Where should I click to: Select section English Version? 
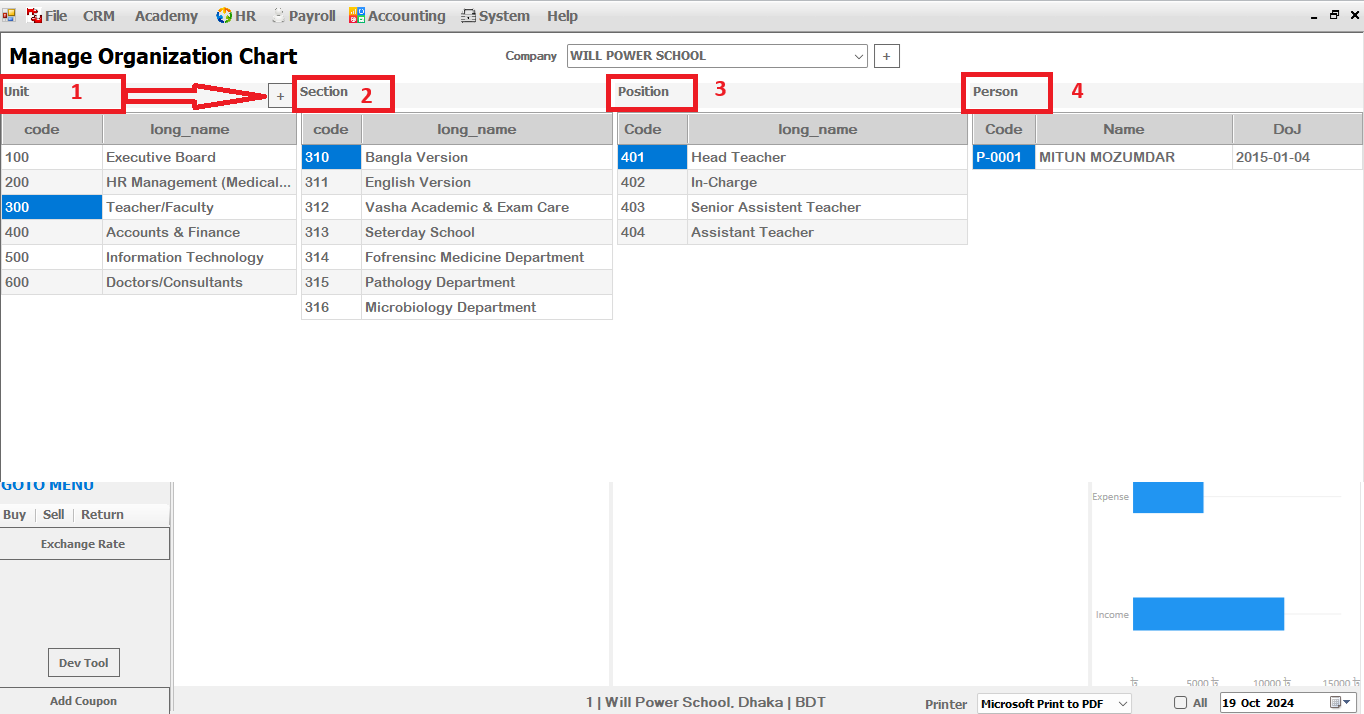click(x=457, y=182)
